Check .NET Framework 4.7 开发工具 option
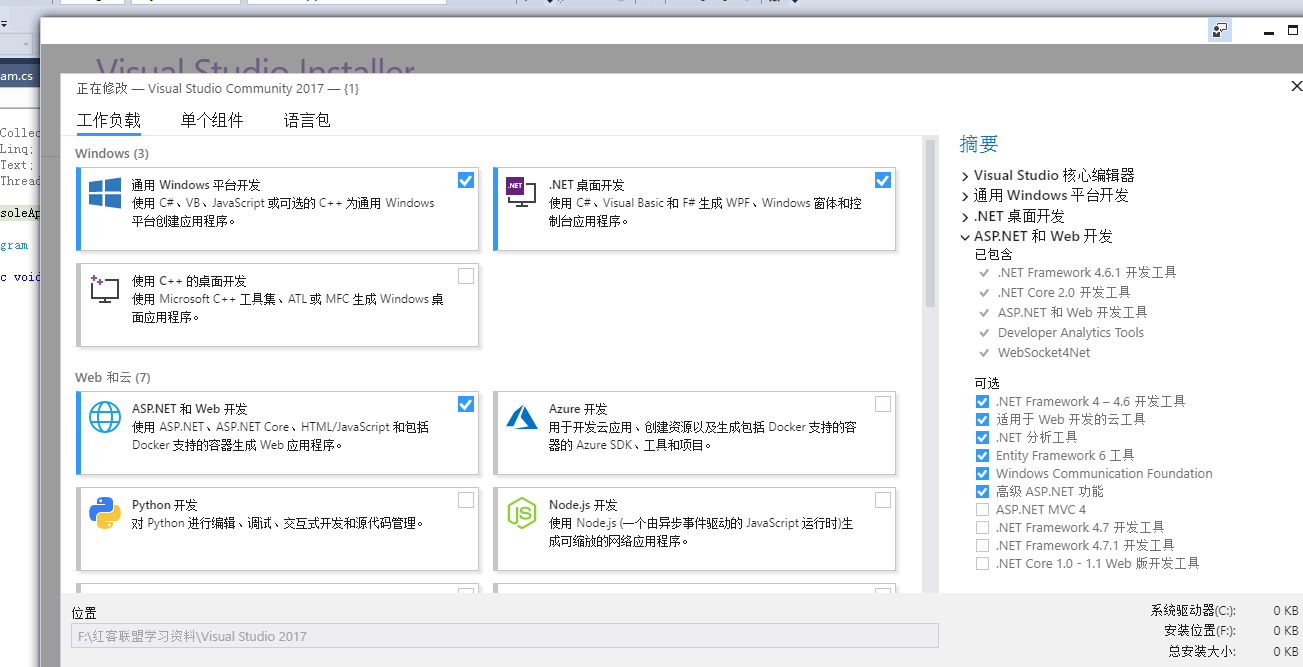This screenshot has width=1303, height=667. click(982, 527)
